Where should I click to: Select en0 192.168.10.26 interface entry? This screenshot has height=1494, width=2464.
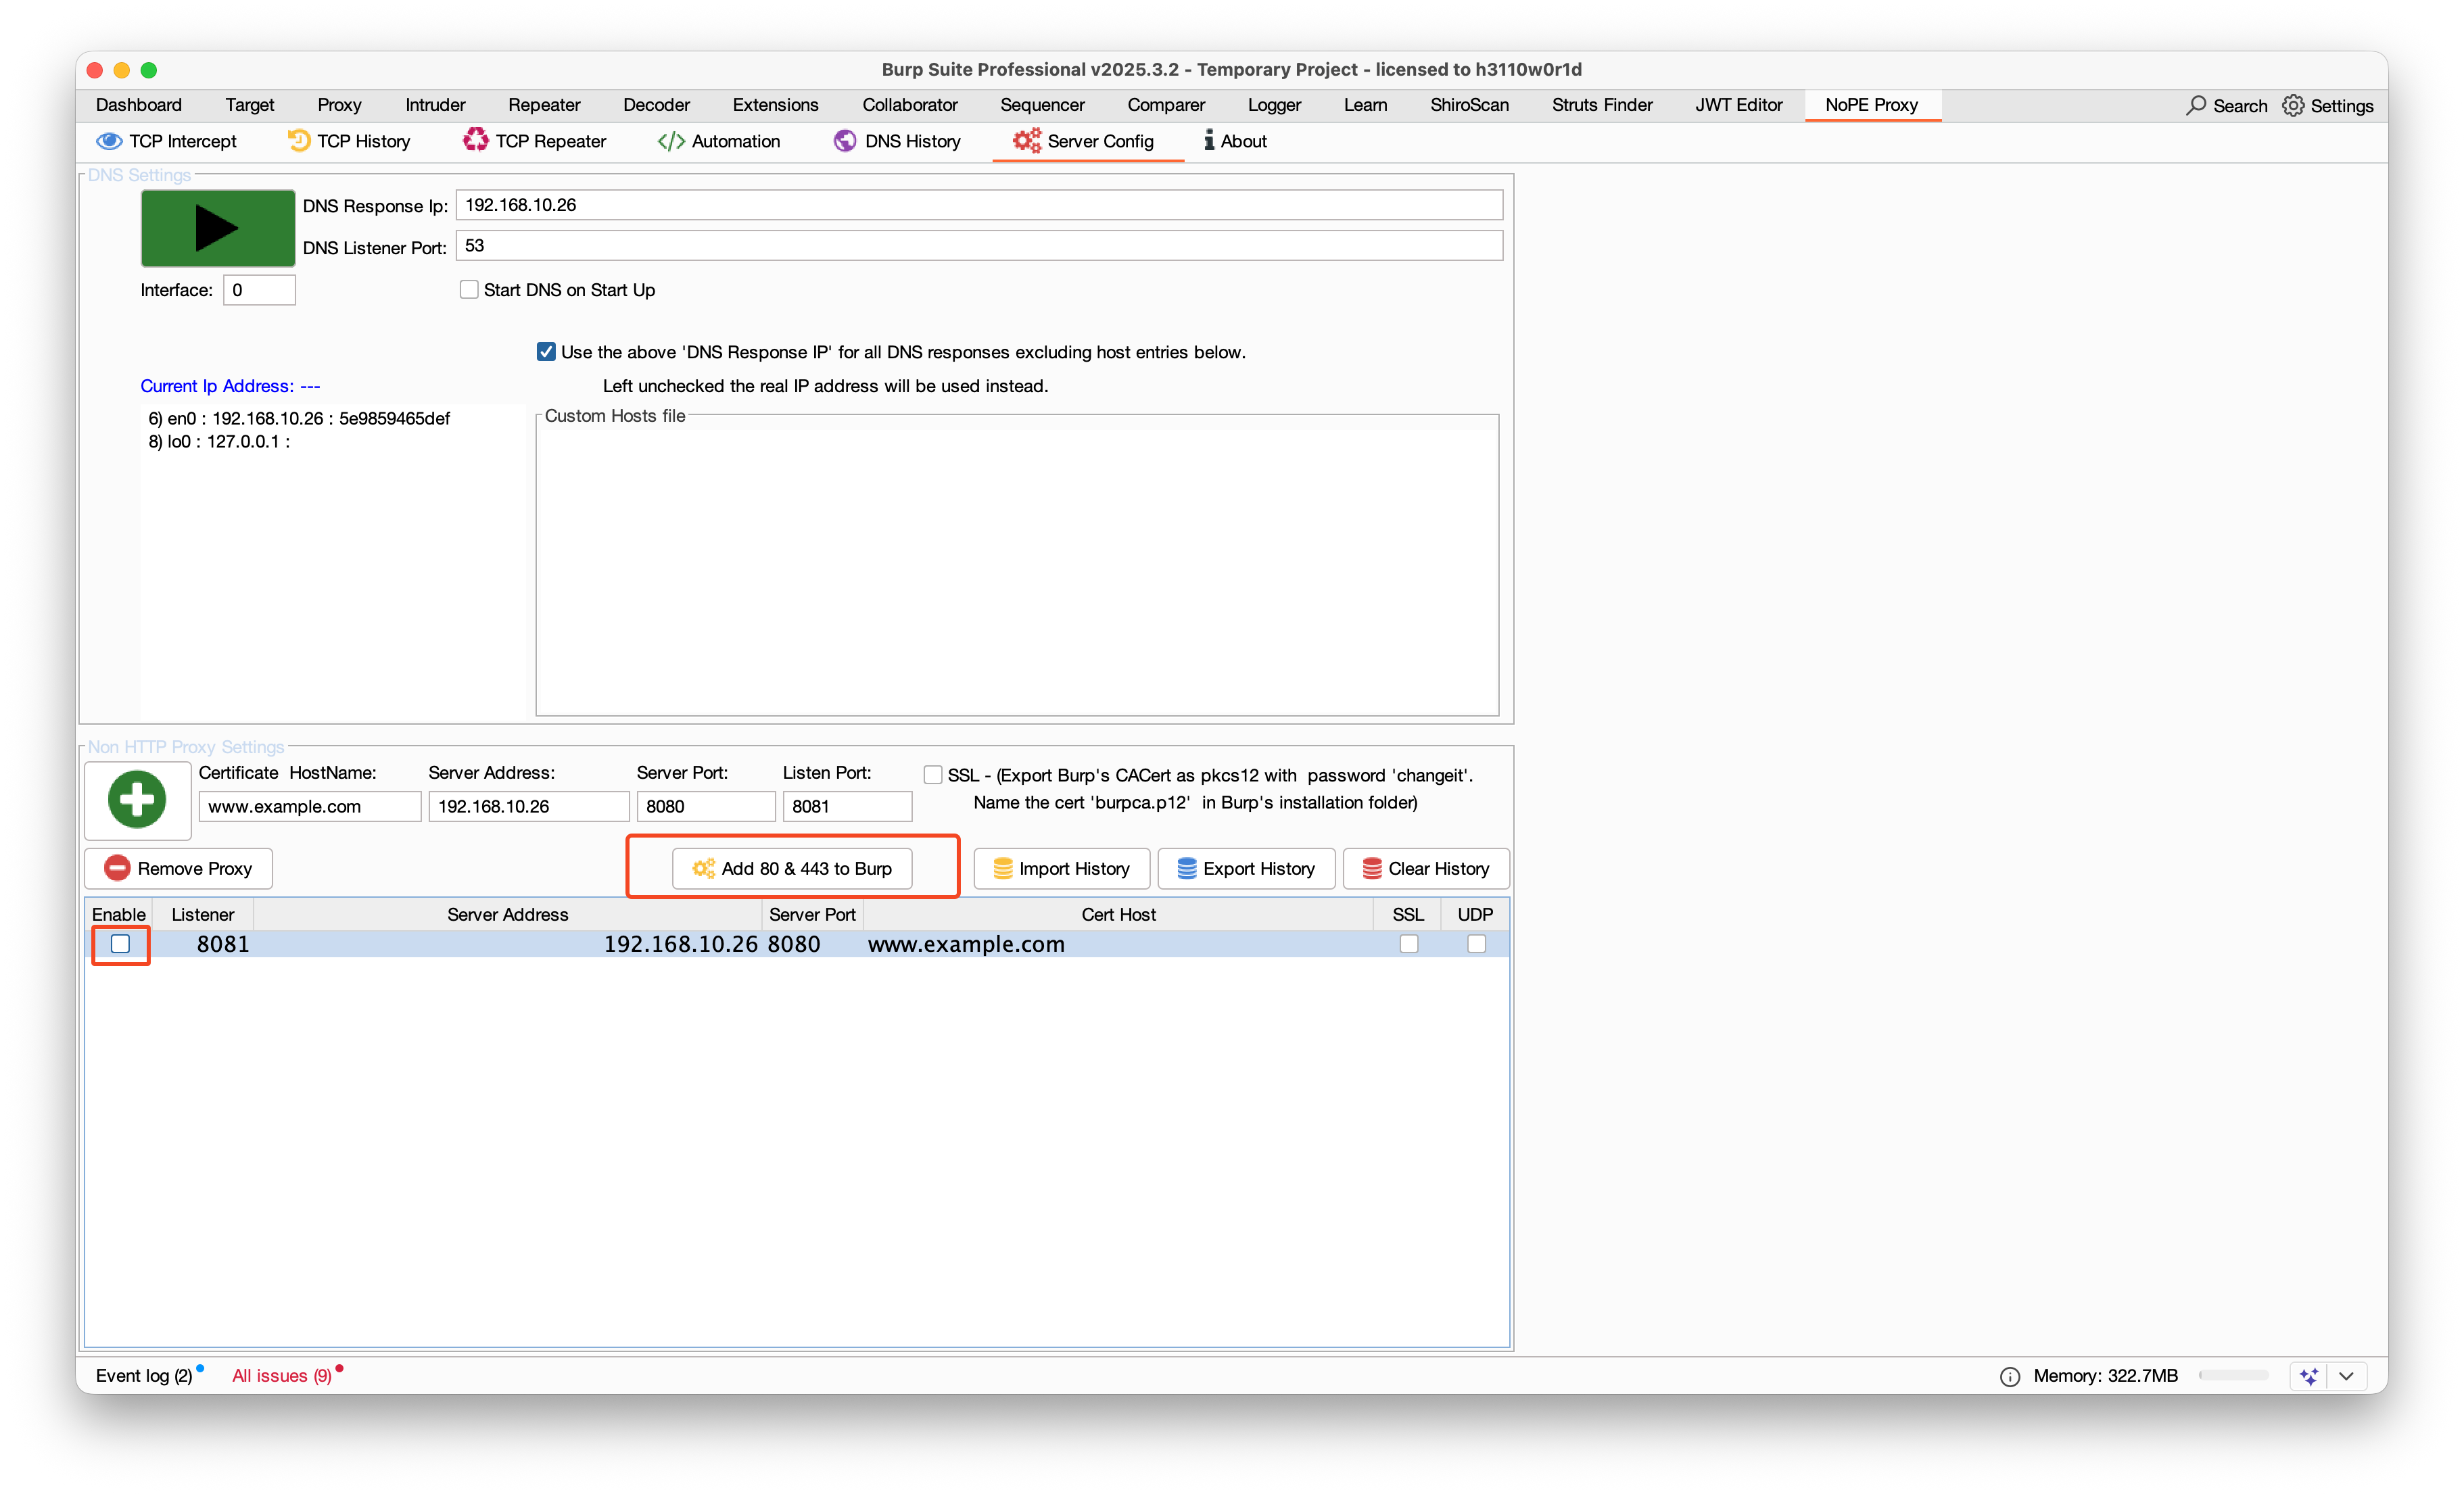pyautogui.click(x=299, y=418)
